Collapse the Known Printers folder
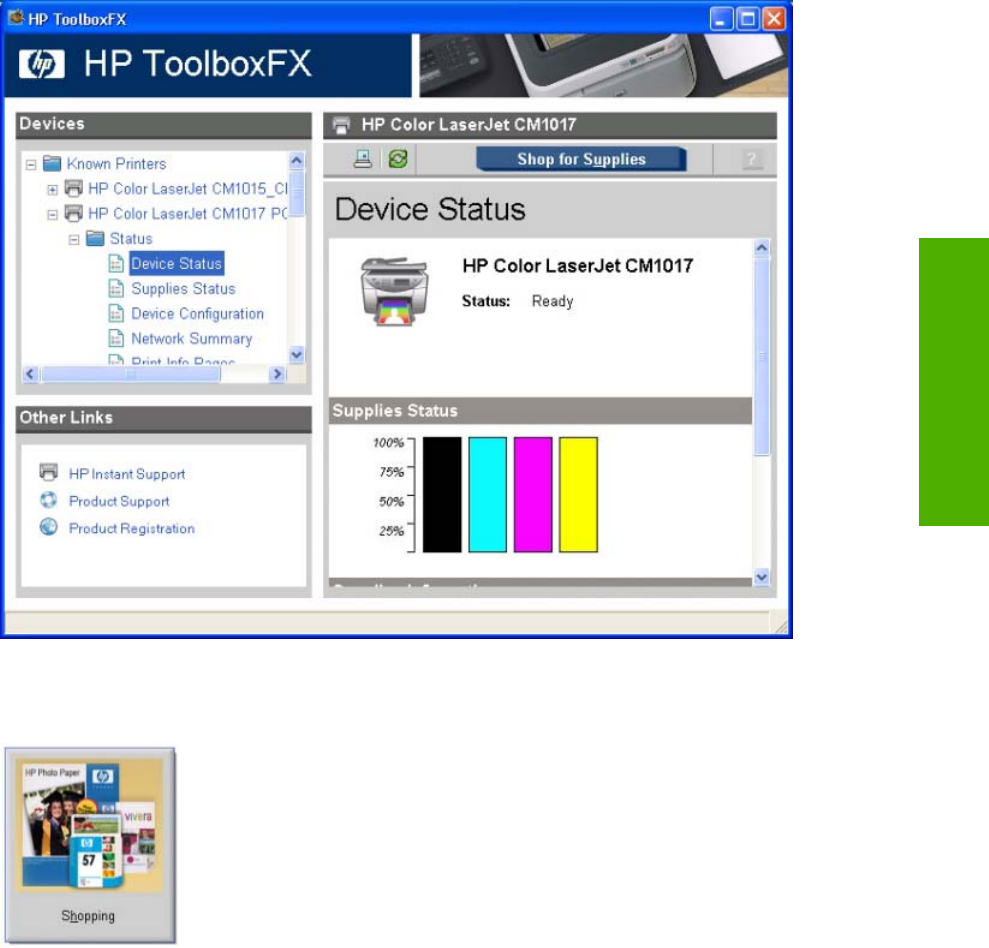989x948 pixels. [x=31, y=165]
